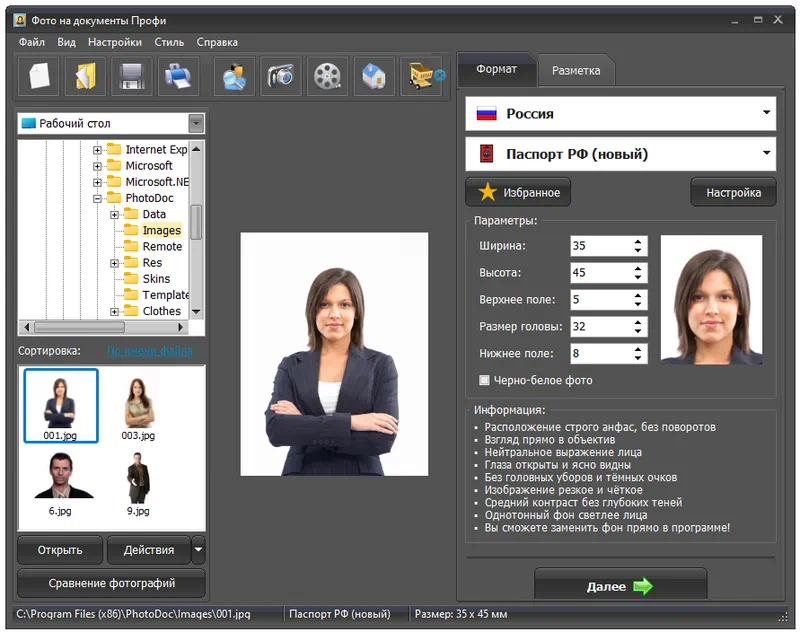Click the Настройка button

(x=733, y=192)
